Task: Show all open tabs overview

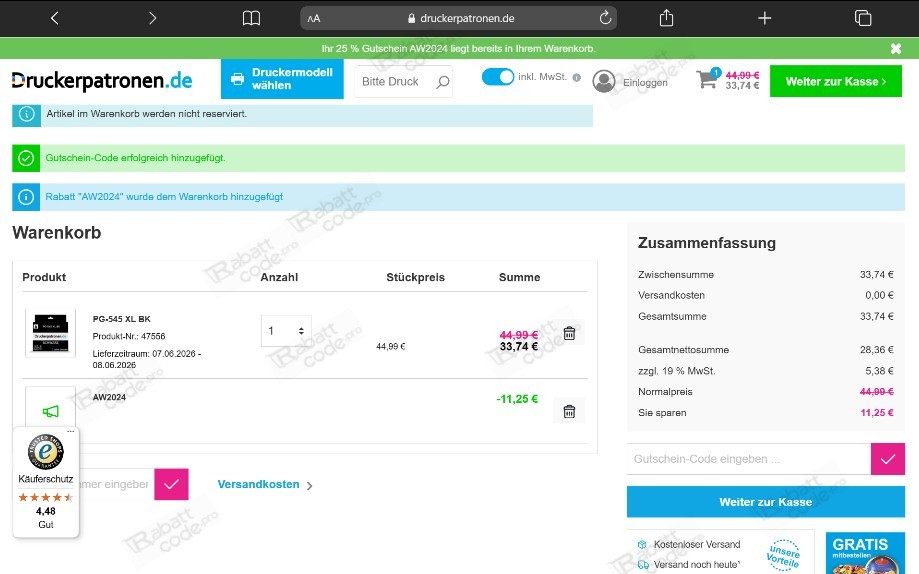Action: [x=863, y=18]
